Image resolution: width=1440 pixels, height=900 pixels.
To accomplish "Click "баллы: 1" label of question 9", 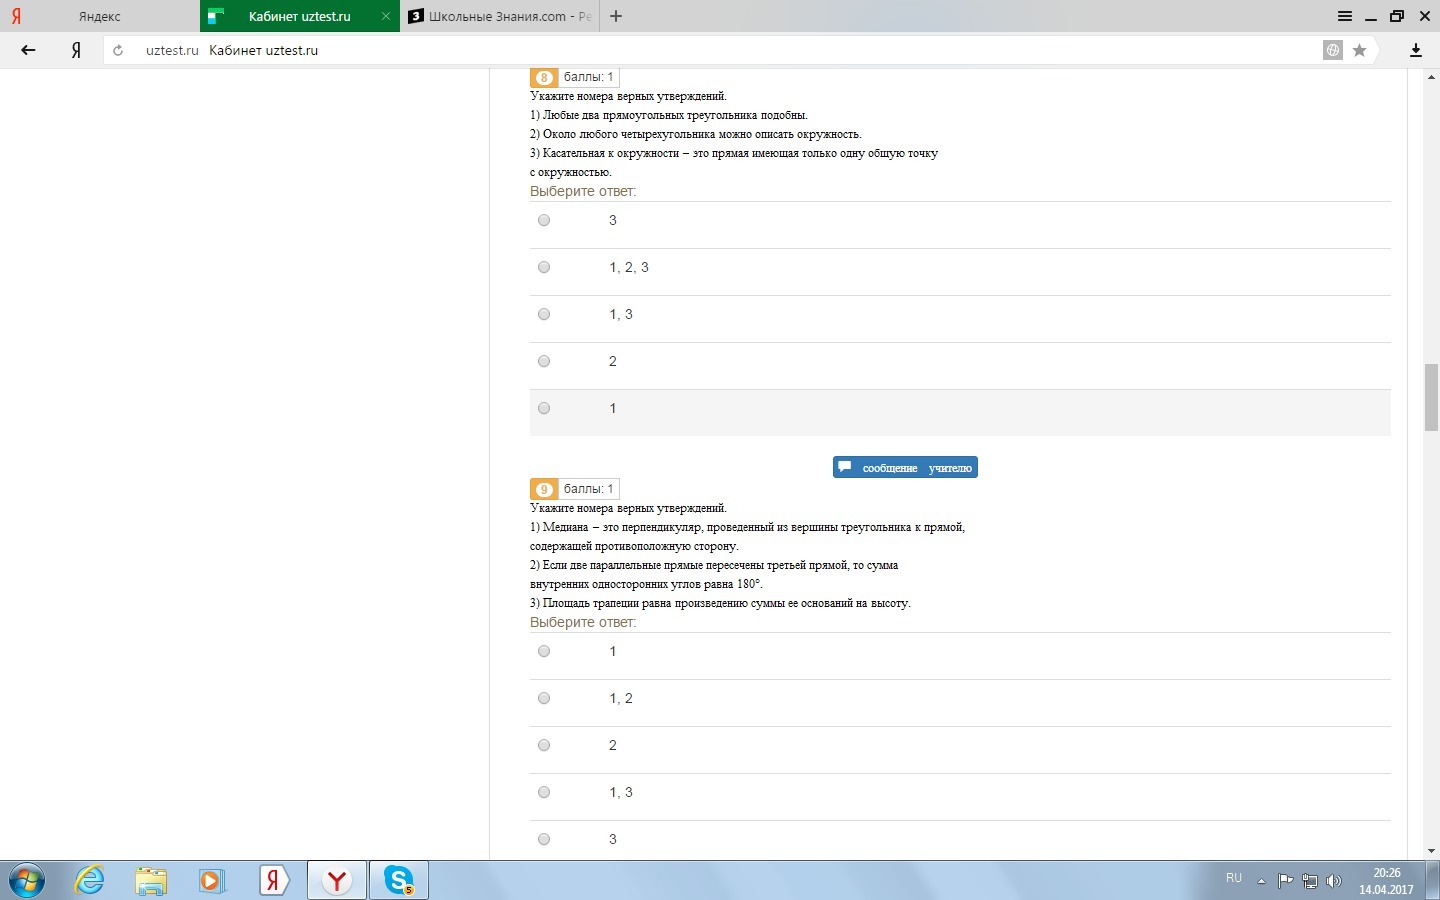I will (x=589, y=489).
